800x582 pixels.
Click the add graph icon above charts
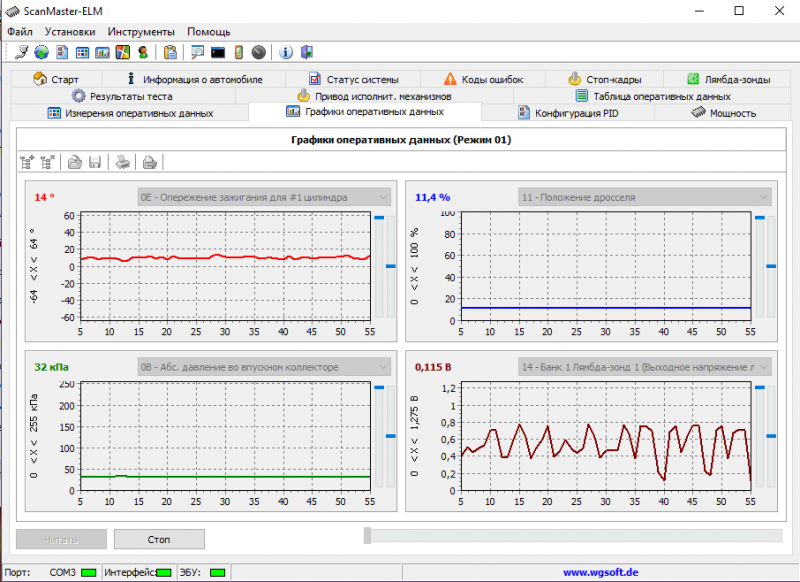27,161
